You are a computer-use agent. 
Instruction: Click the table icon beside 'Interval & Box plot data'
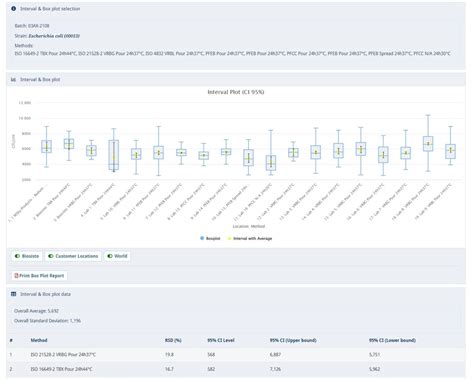(14, 294)
